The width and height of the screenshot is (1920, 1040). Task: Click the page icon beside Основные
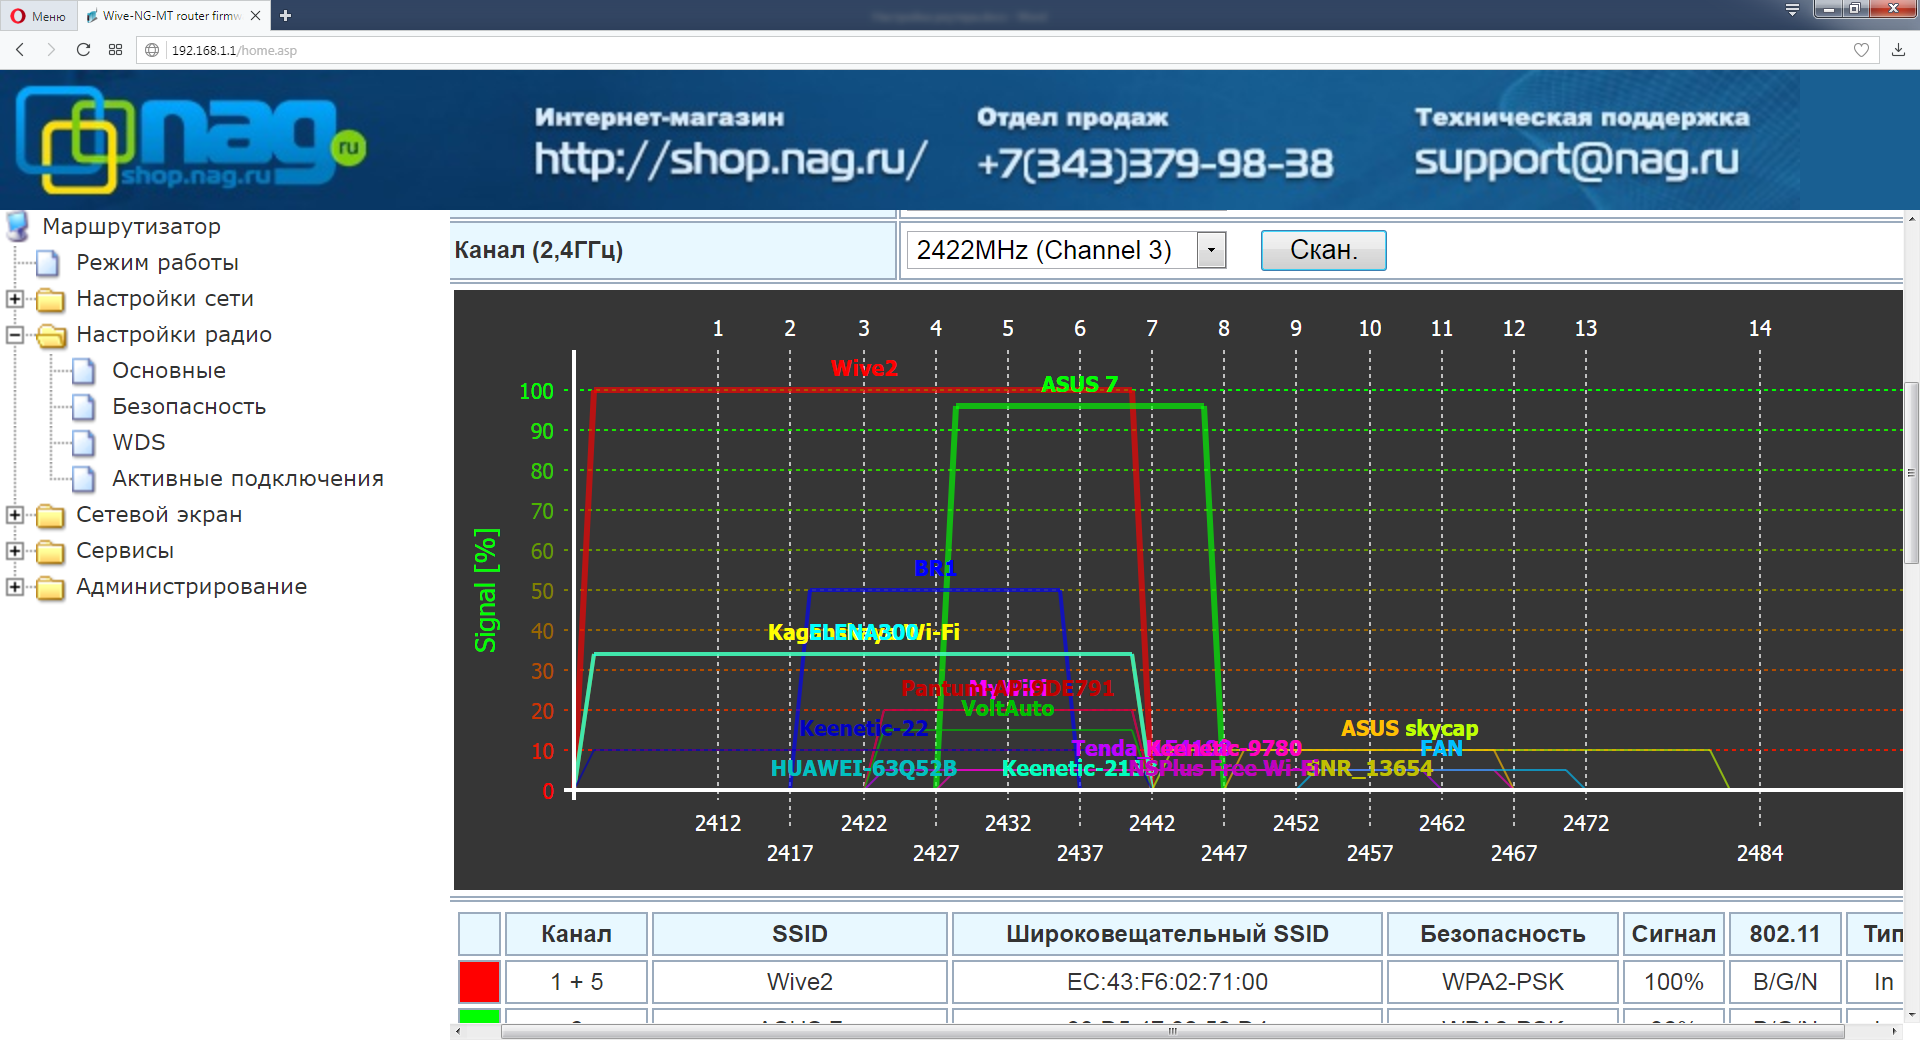84,371
